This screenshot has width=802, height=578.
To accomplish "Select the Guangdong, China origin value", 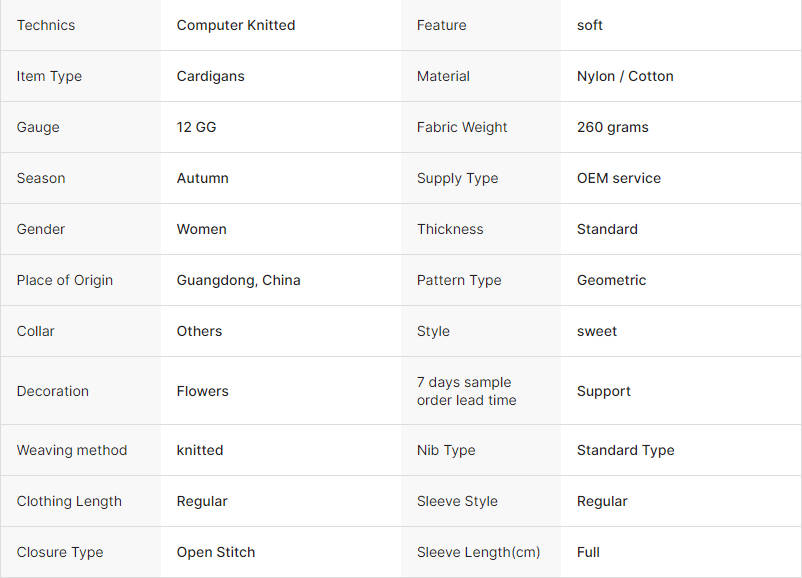I will (238, 280).
